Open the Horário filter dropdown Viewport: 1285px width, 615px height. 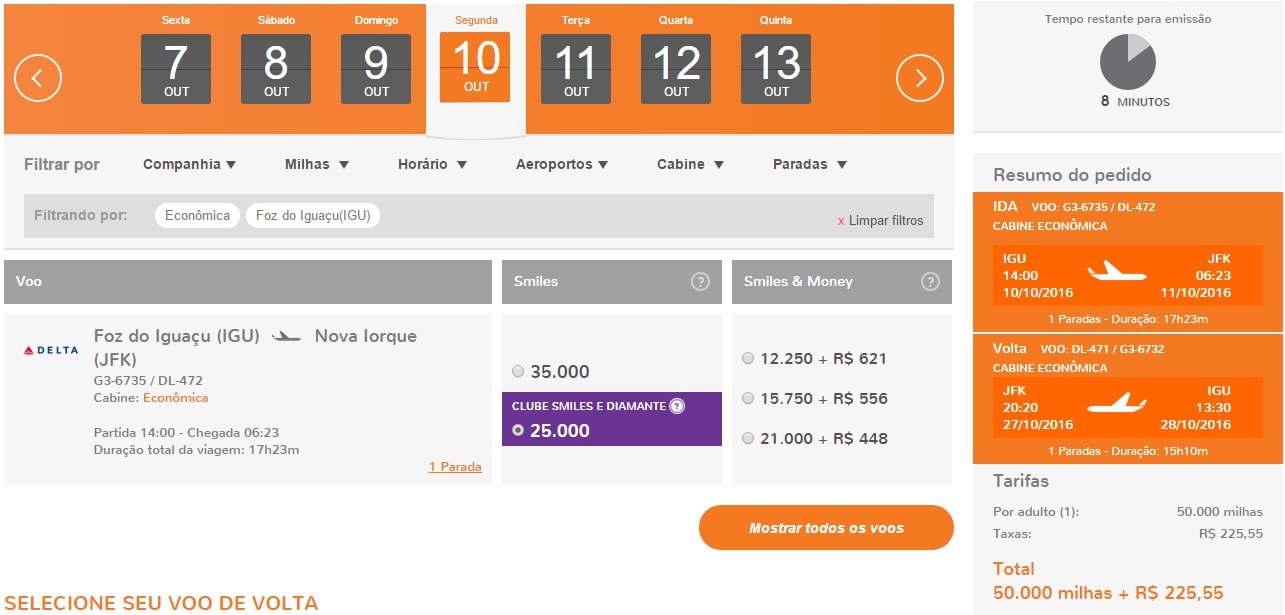pos(432,164)
